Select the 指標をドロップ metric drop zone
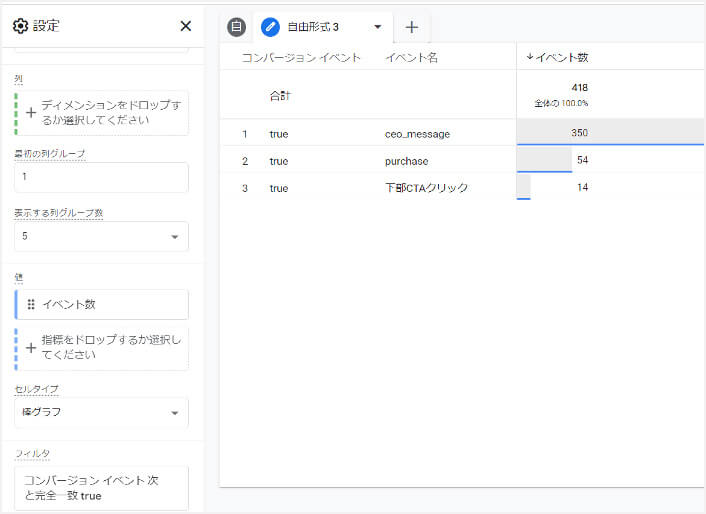The width and height of the screenshot is (706, 514). point(101,347)
